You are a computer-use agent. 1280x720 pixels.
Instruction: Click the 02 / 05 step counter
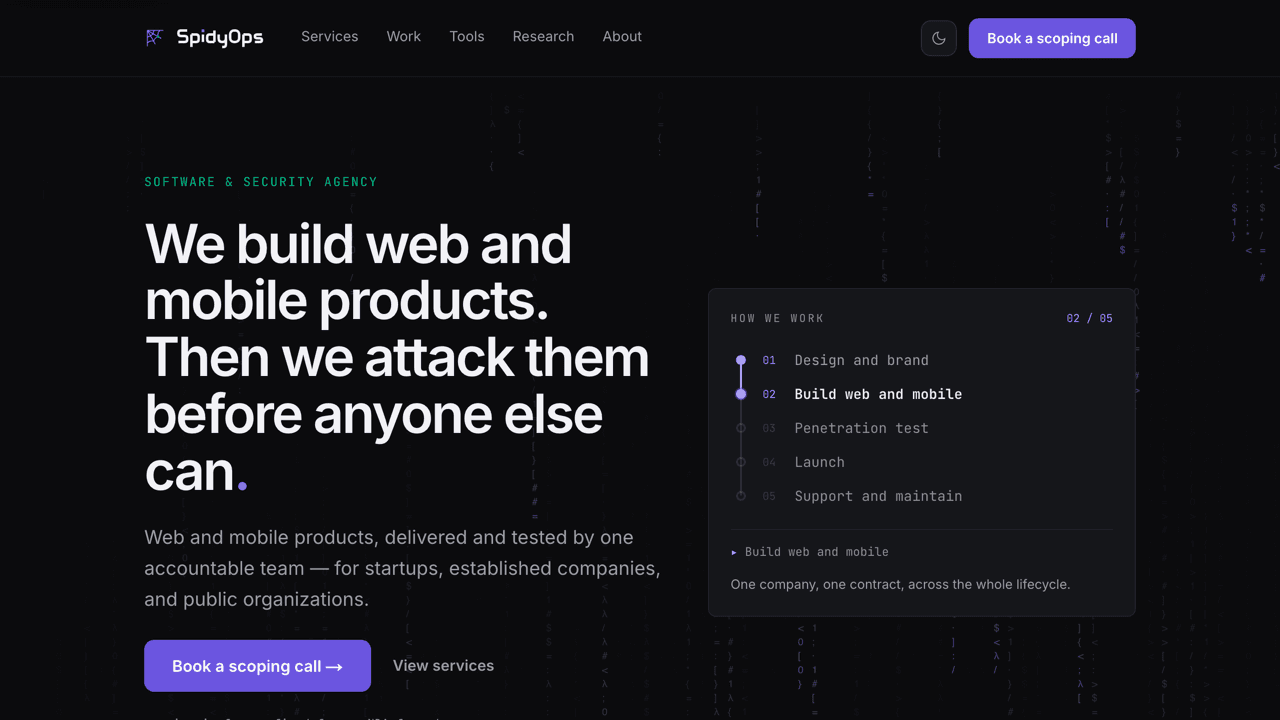[1089, 318]
